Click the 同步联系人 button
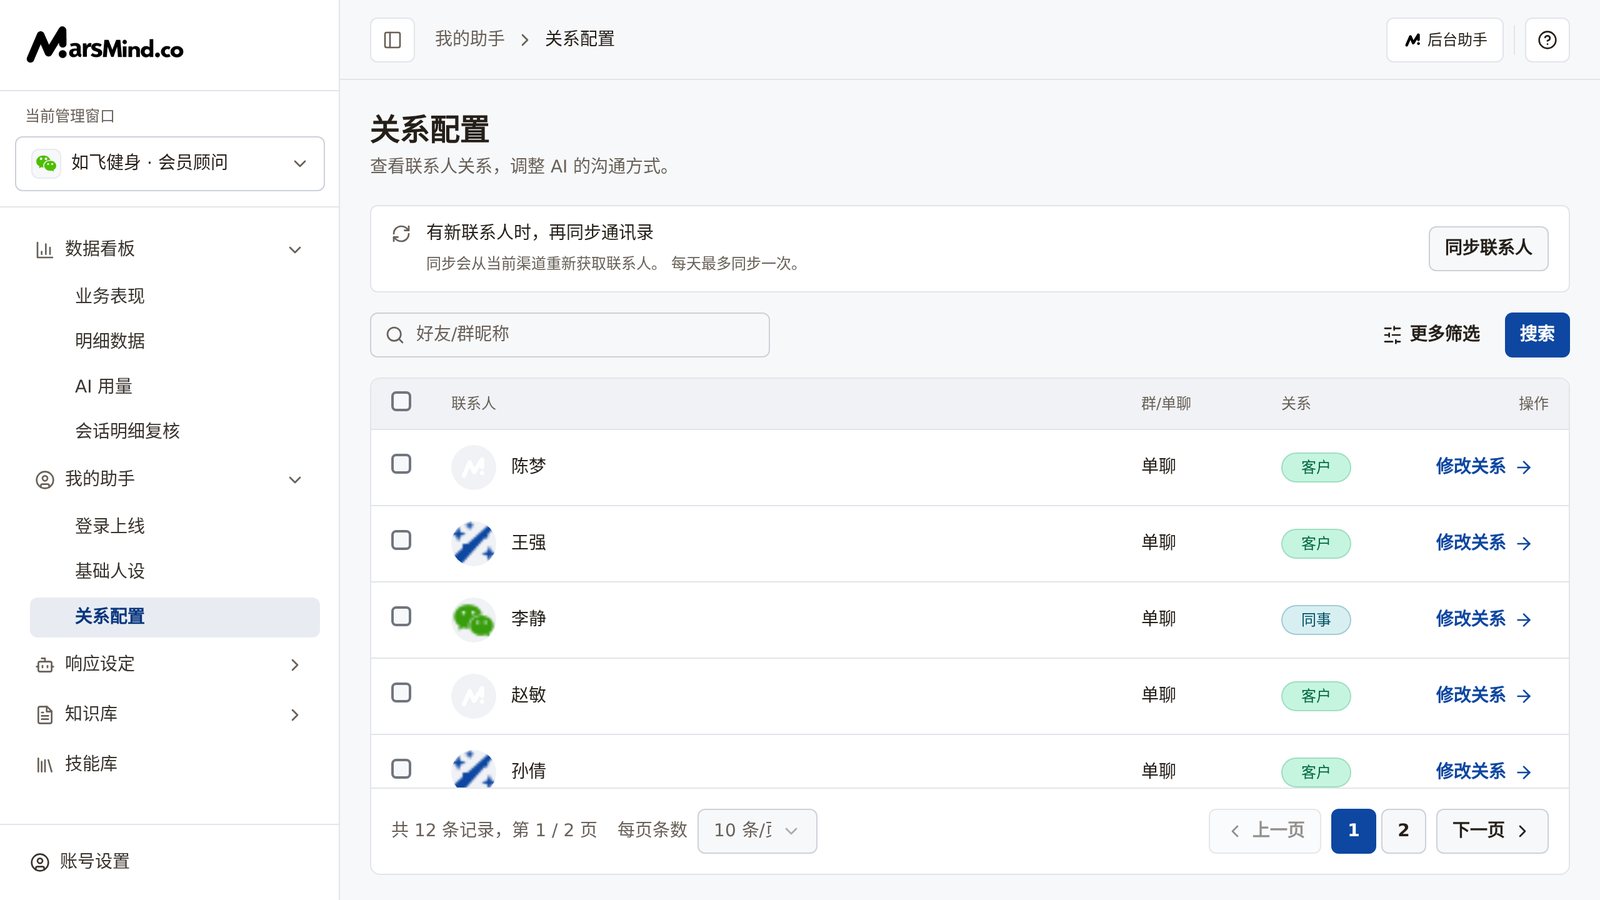The height and width of the screenshot is (900, 1600). tap(1488, 248)
